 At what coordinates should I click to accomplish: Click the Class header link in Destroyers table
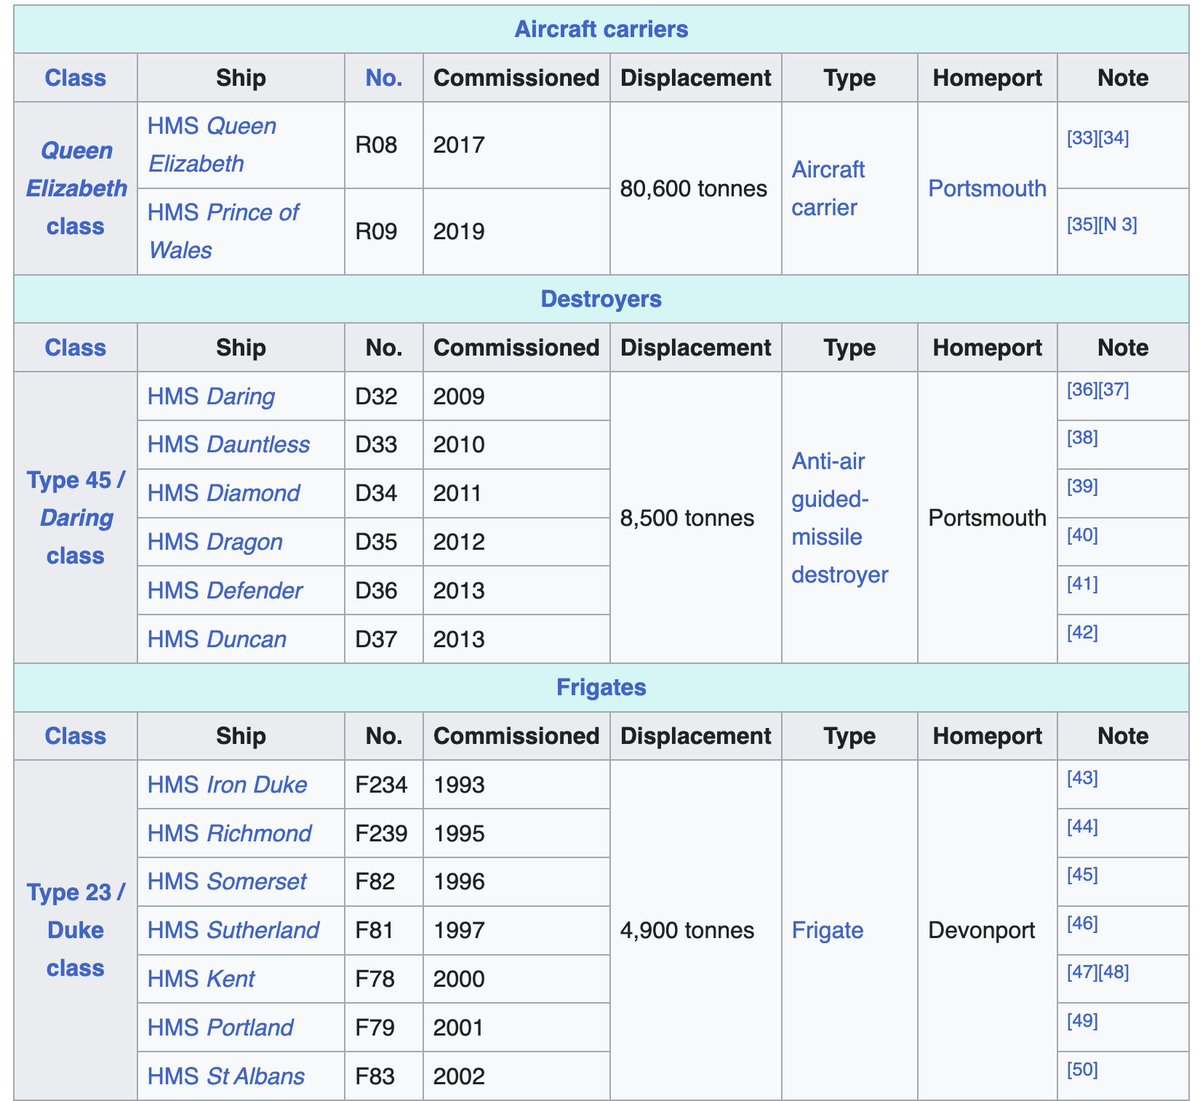(75, 348)
